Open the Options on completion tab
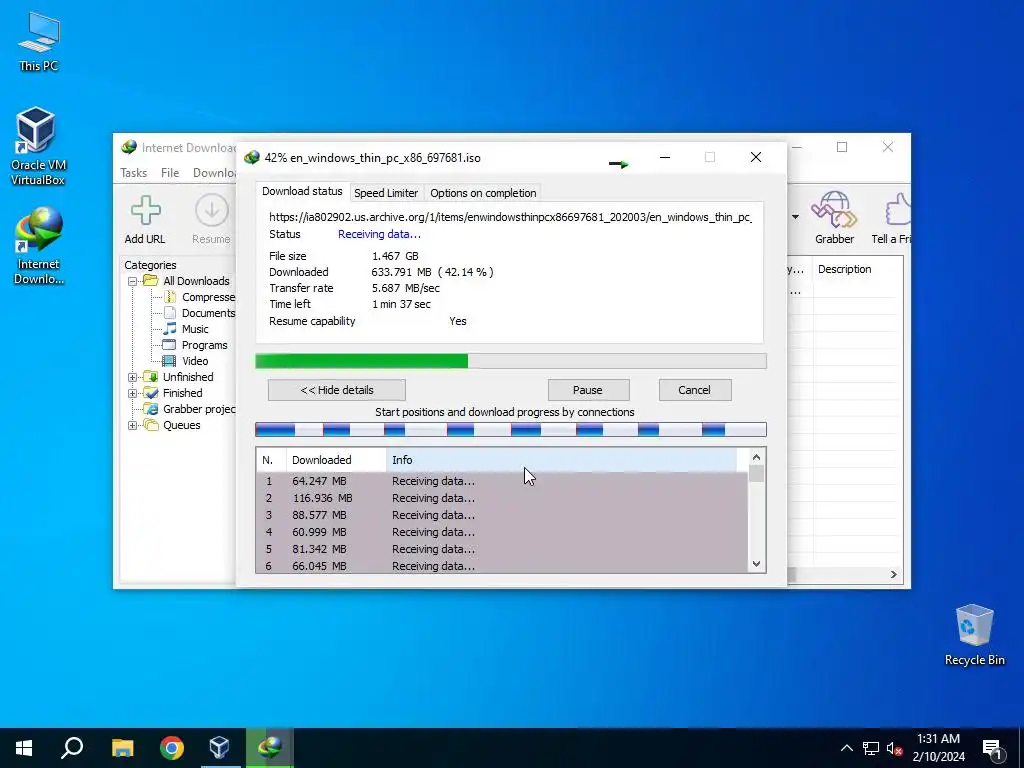Viewport: 1024px width, 768px height. (483, 193)
